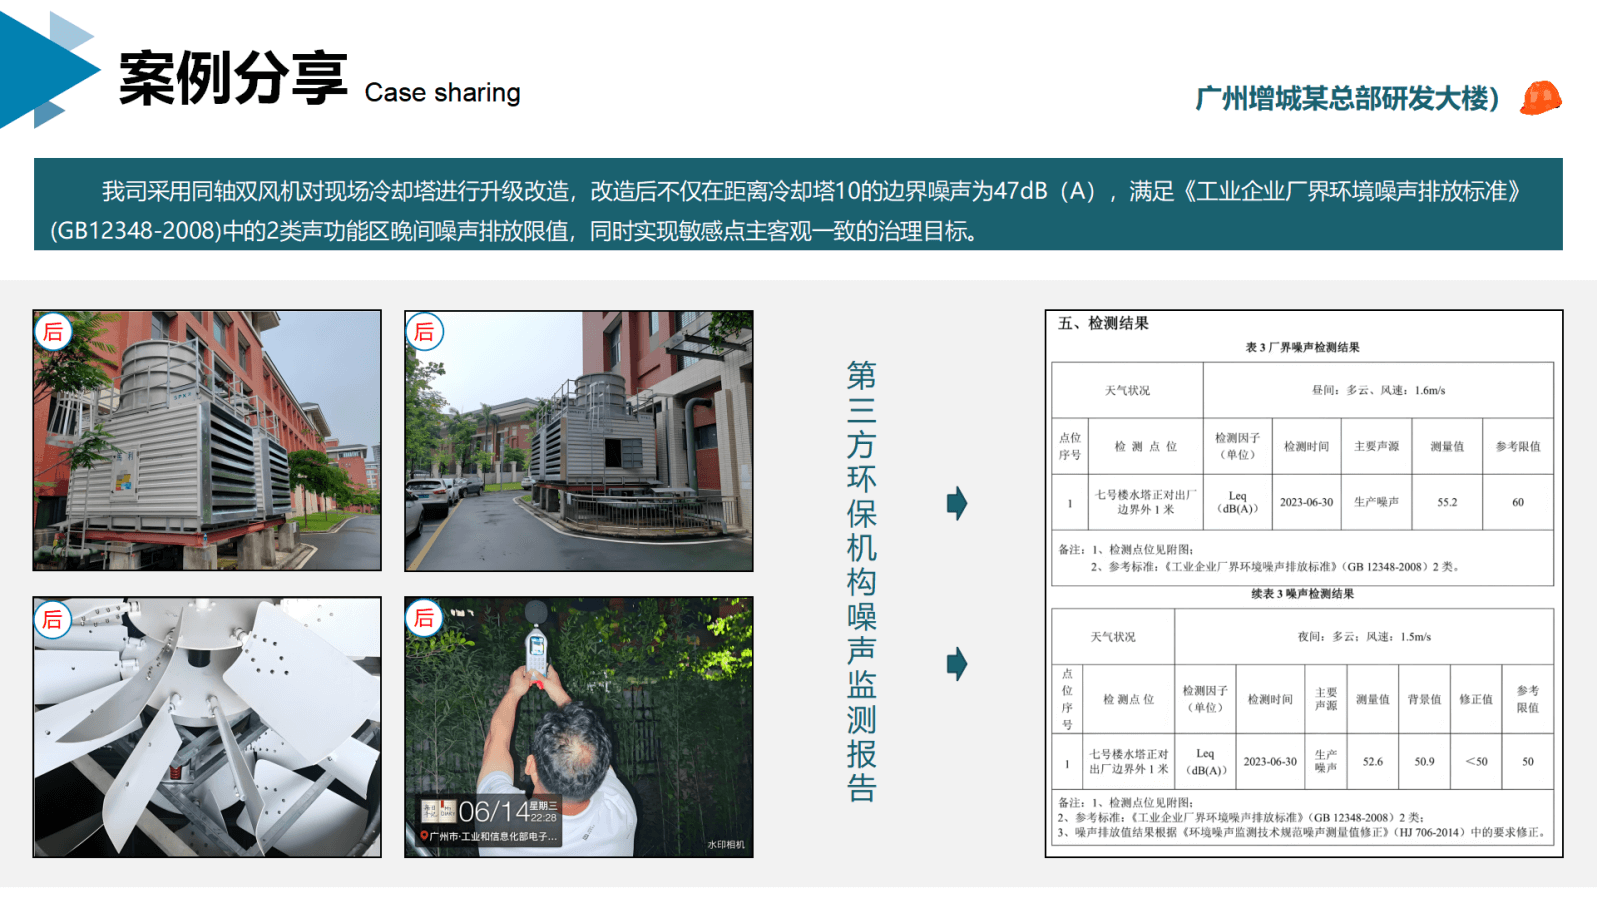Screen dimensions: 1597x898
Task: Click the red location pin in the night photo
Action: coord(424,836)
